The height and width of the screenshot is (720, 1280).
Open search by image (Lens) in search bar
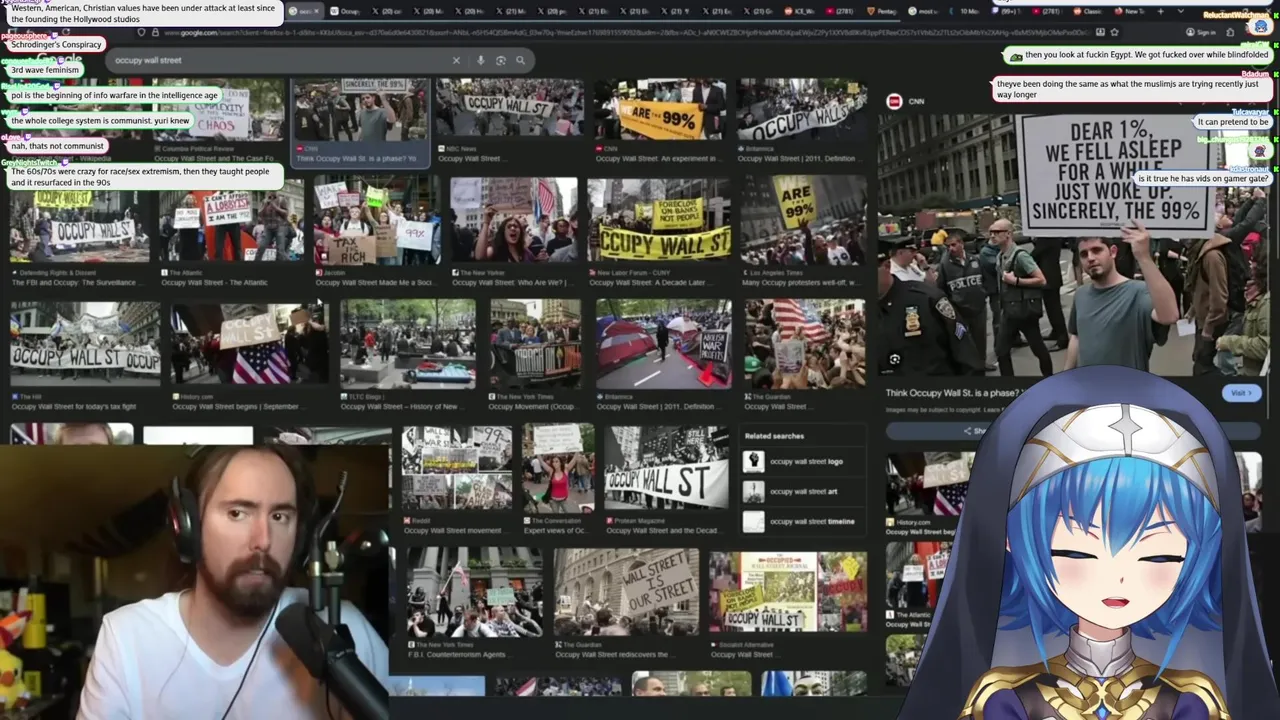[501, 60]
